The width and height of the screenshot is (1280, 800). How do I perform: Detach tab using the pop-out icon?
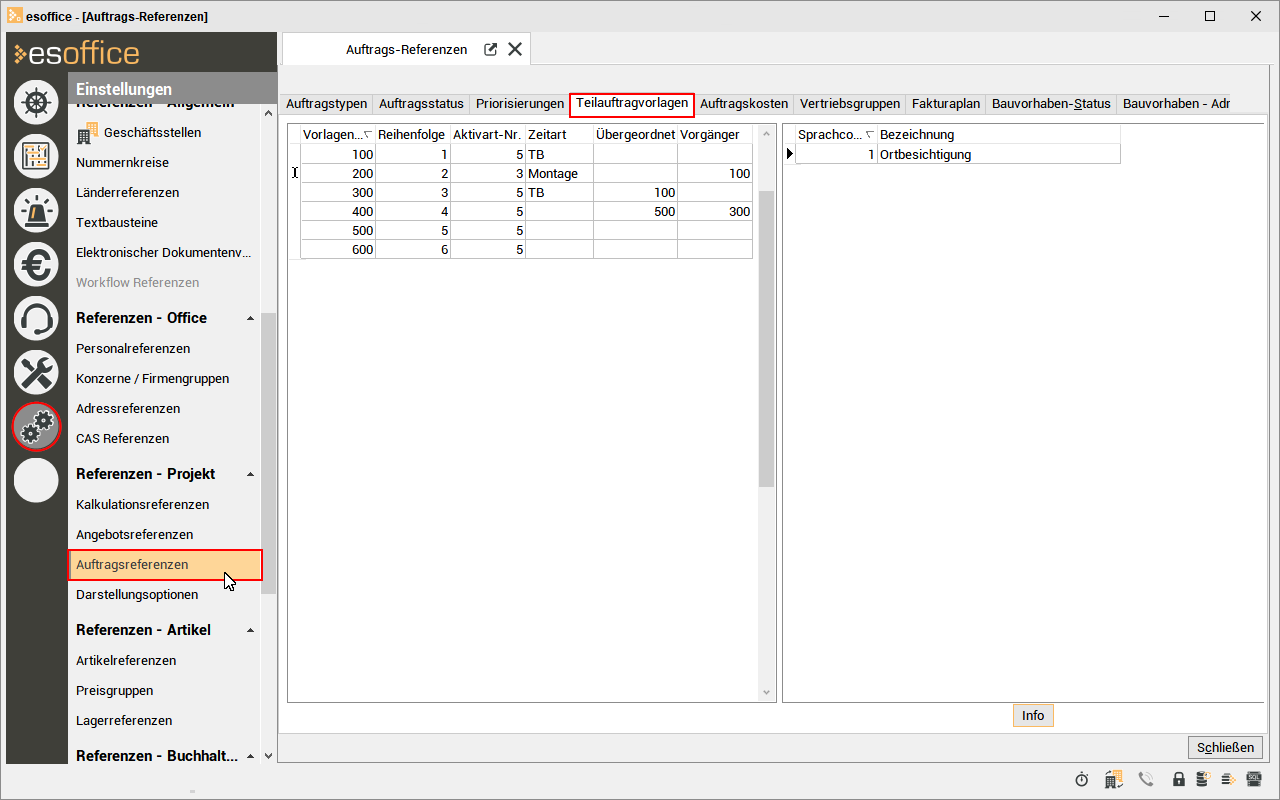click(491, 49)
